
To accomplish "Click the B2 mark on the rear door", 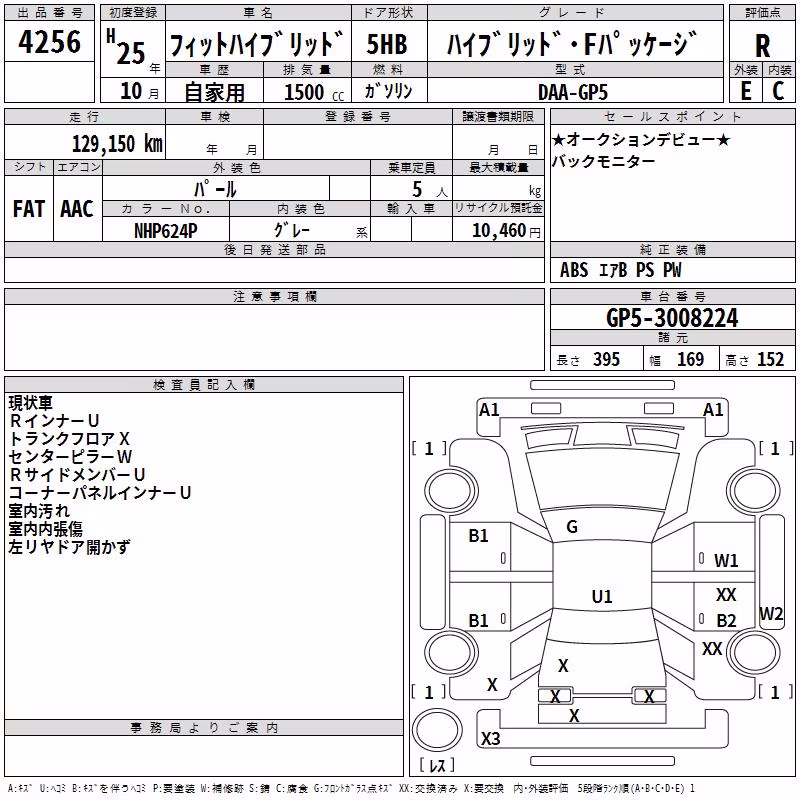I will tap(726, 620).
